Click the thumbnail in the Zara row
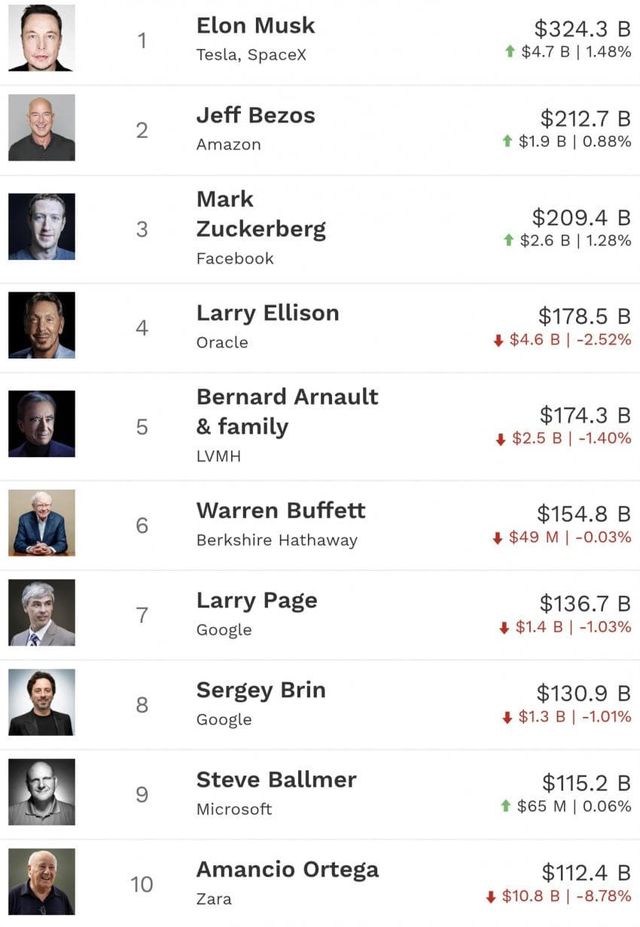640x927 pixels. [x=42, y=882]
